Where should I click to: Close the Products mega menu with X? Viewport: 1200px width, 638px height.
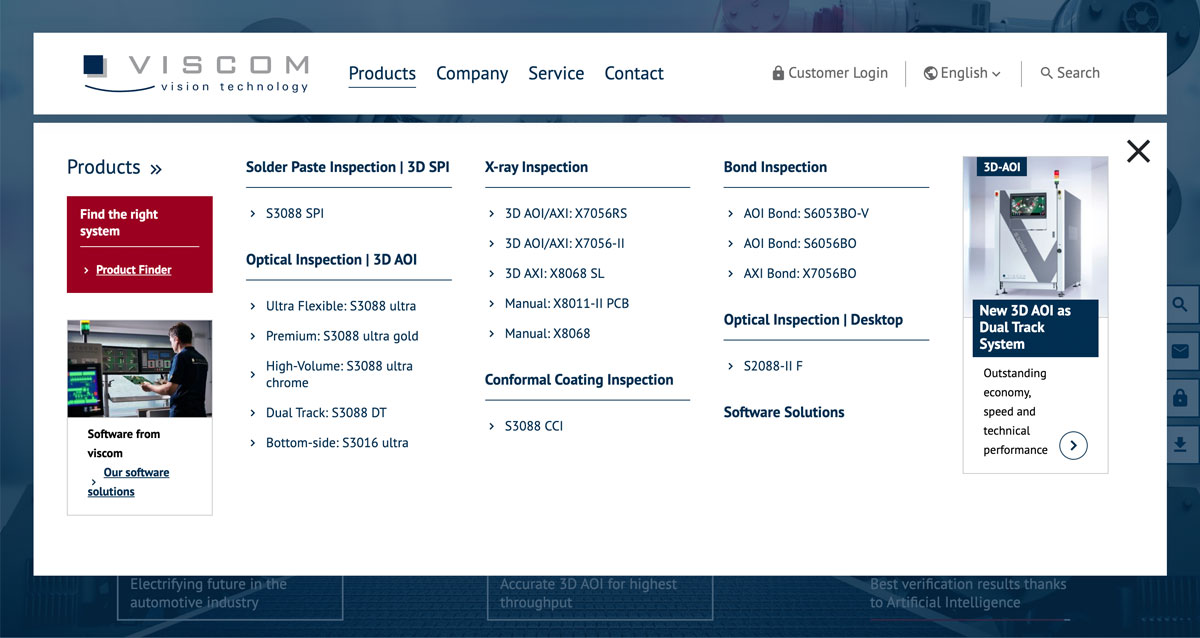click(1138, 151)
